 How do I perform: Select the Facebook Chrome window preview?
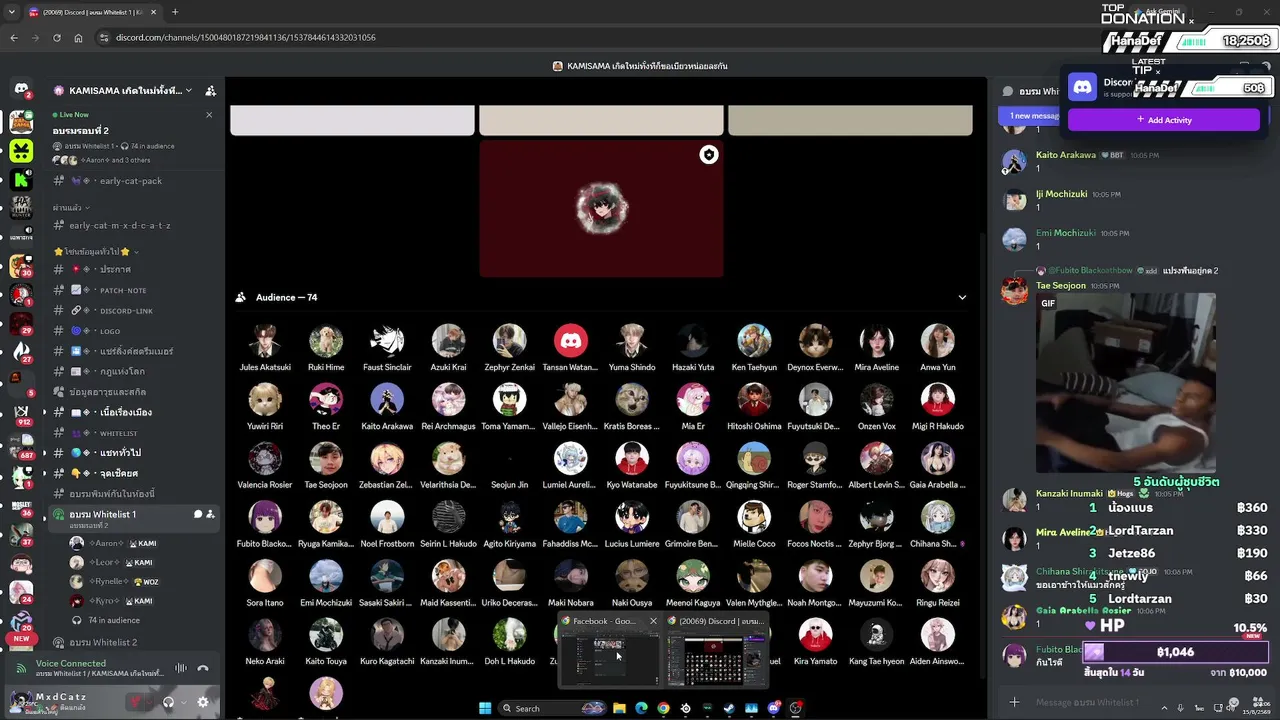coord(609,651)
